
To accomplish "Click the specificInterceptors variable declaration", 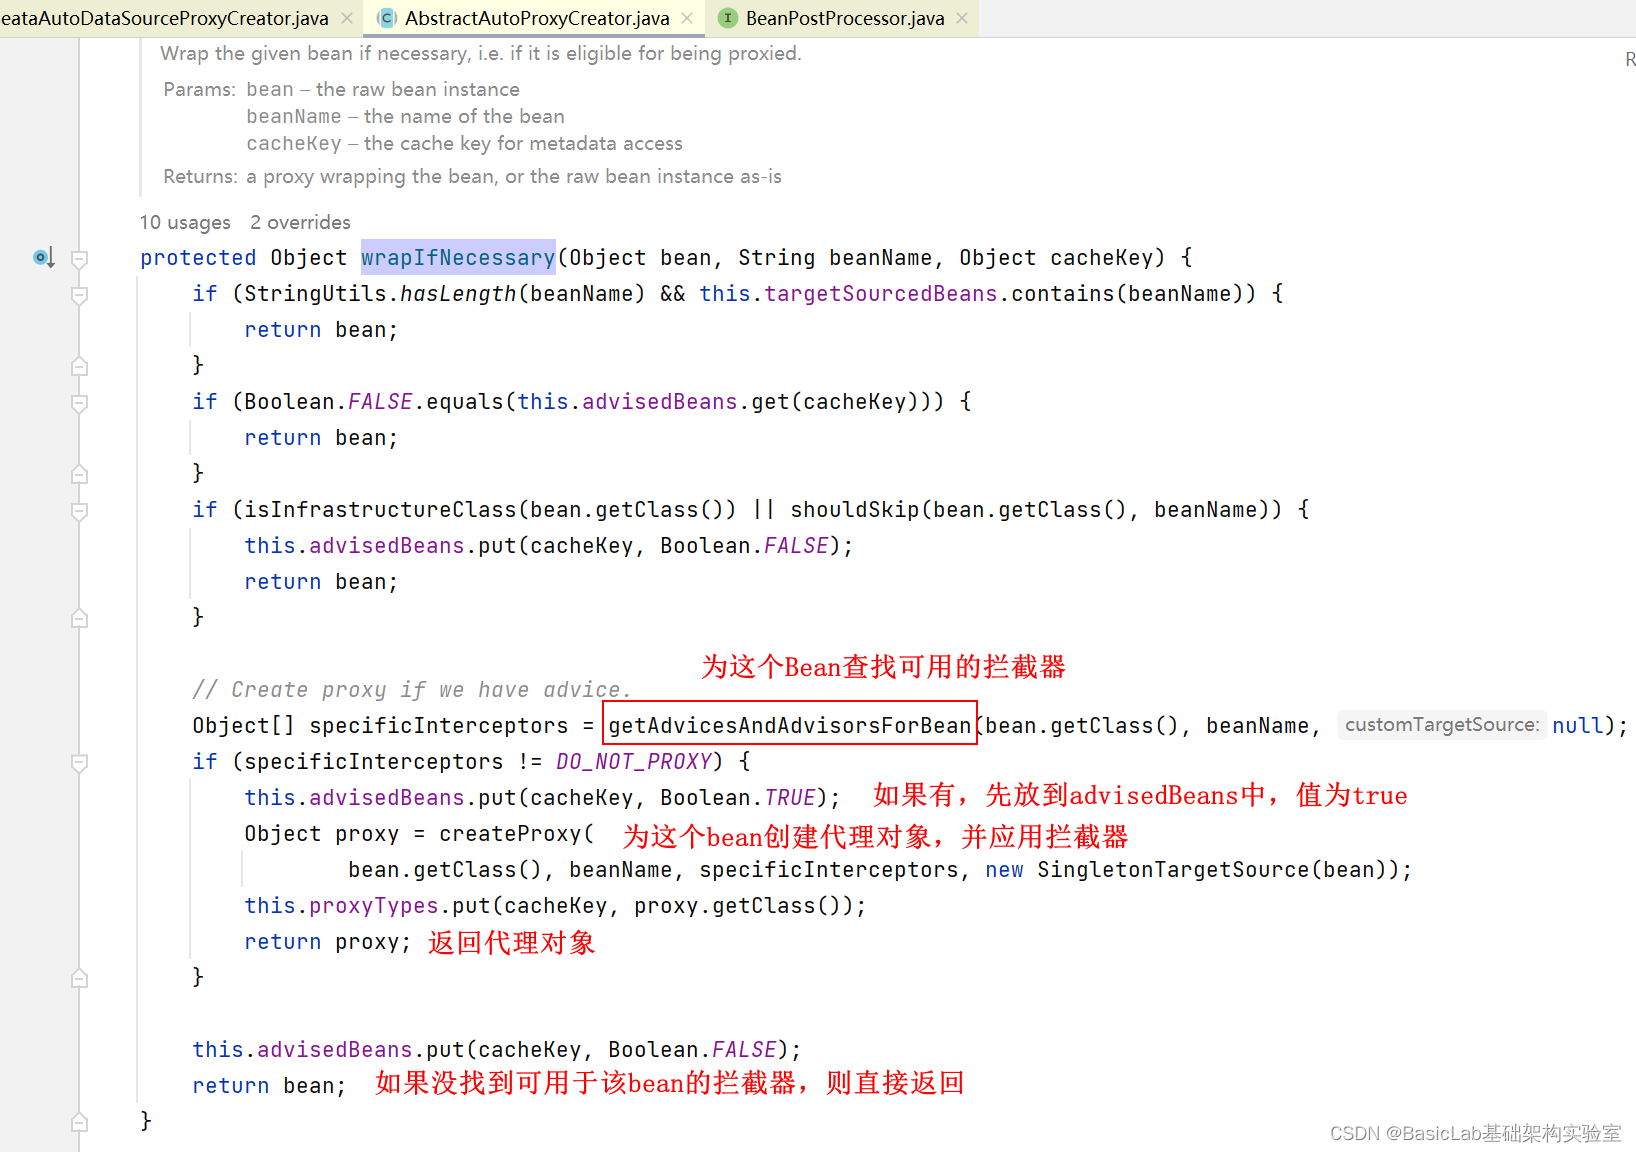I will (x=439, y=725).
